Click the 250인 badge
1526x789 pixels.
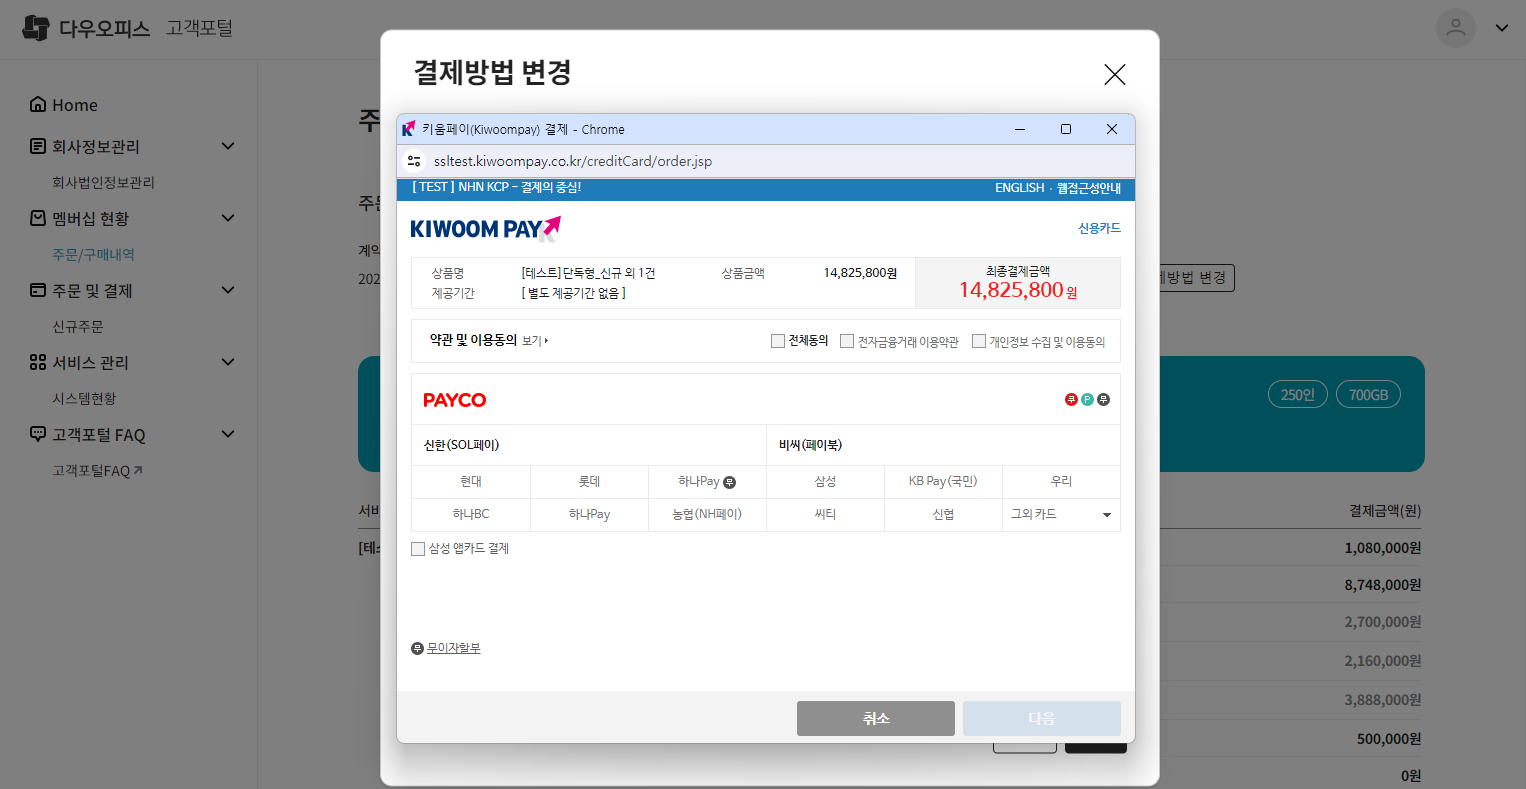point(1298,395)
